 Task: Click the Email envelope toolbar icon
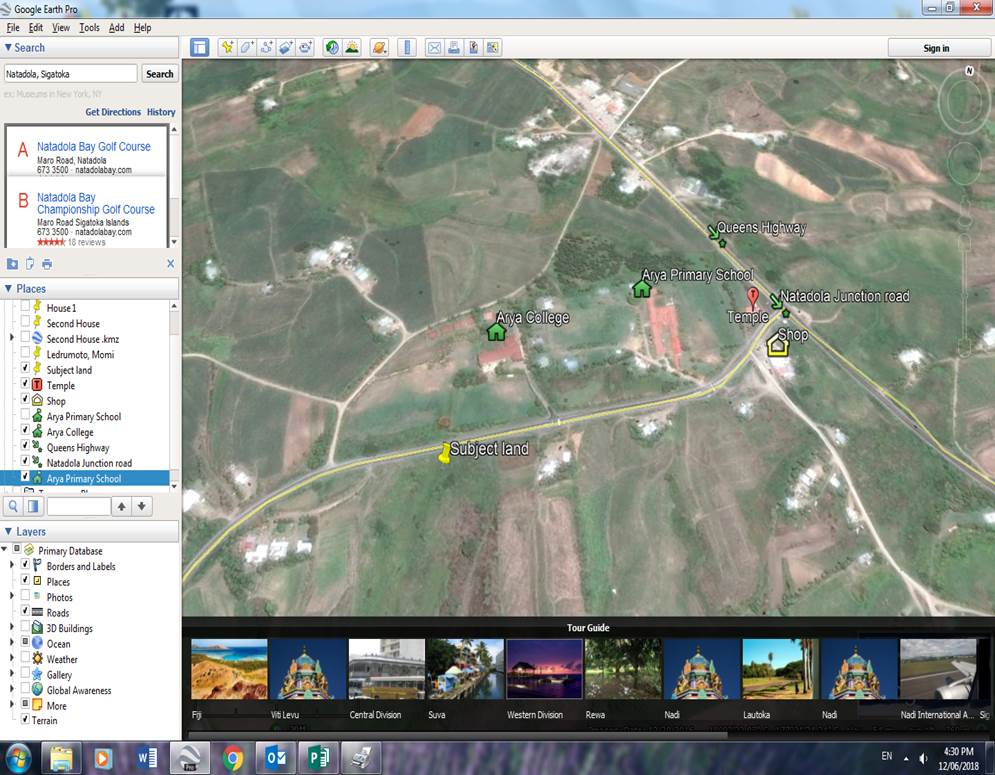coord(434,47)
